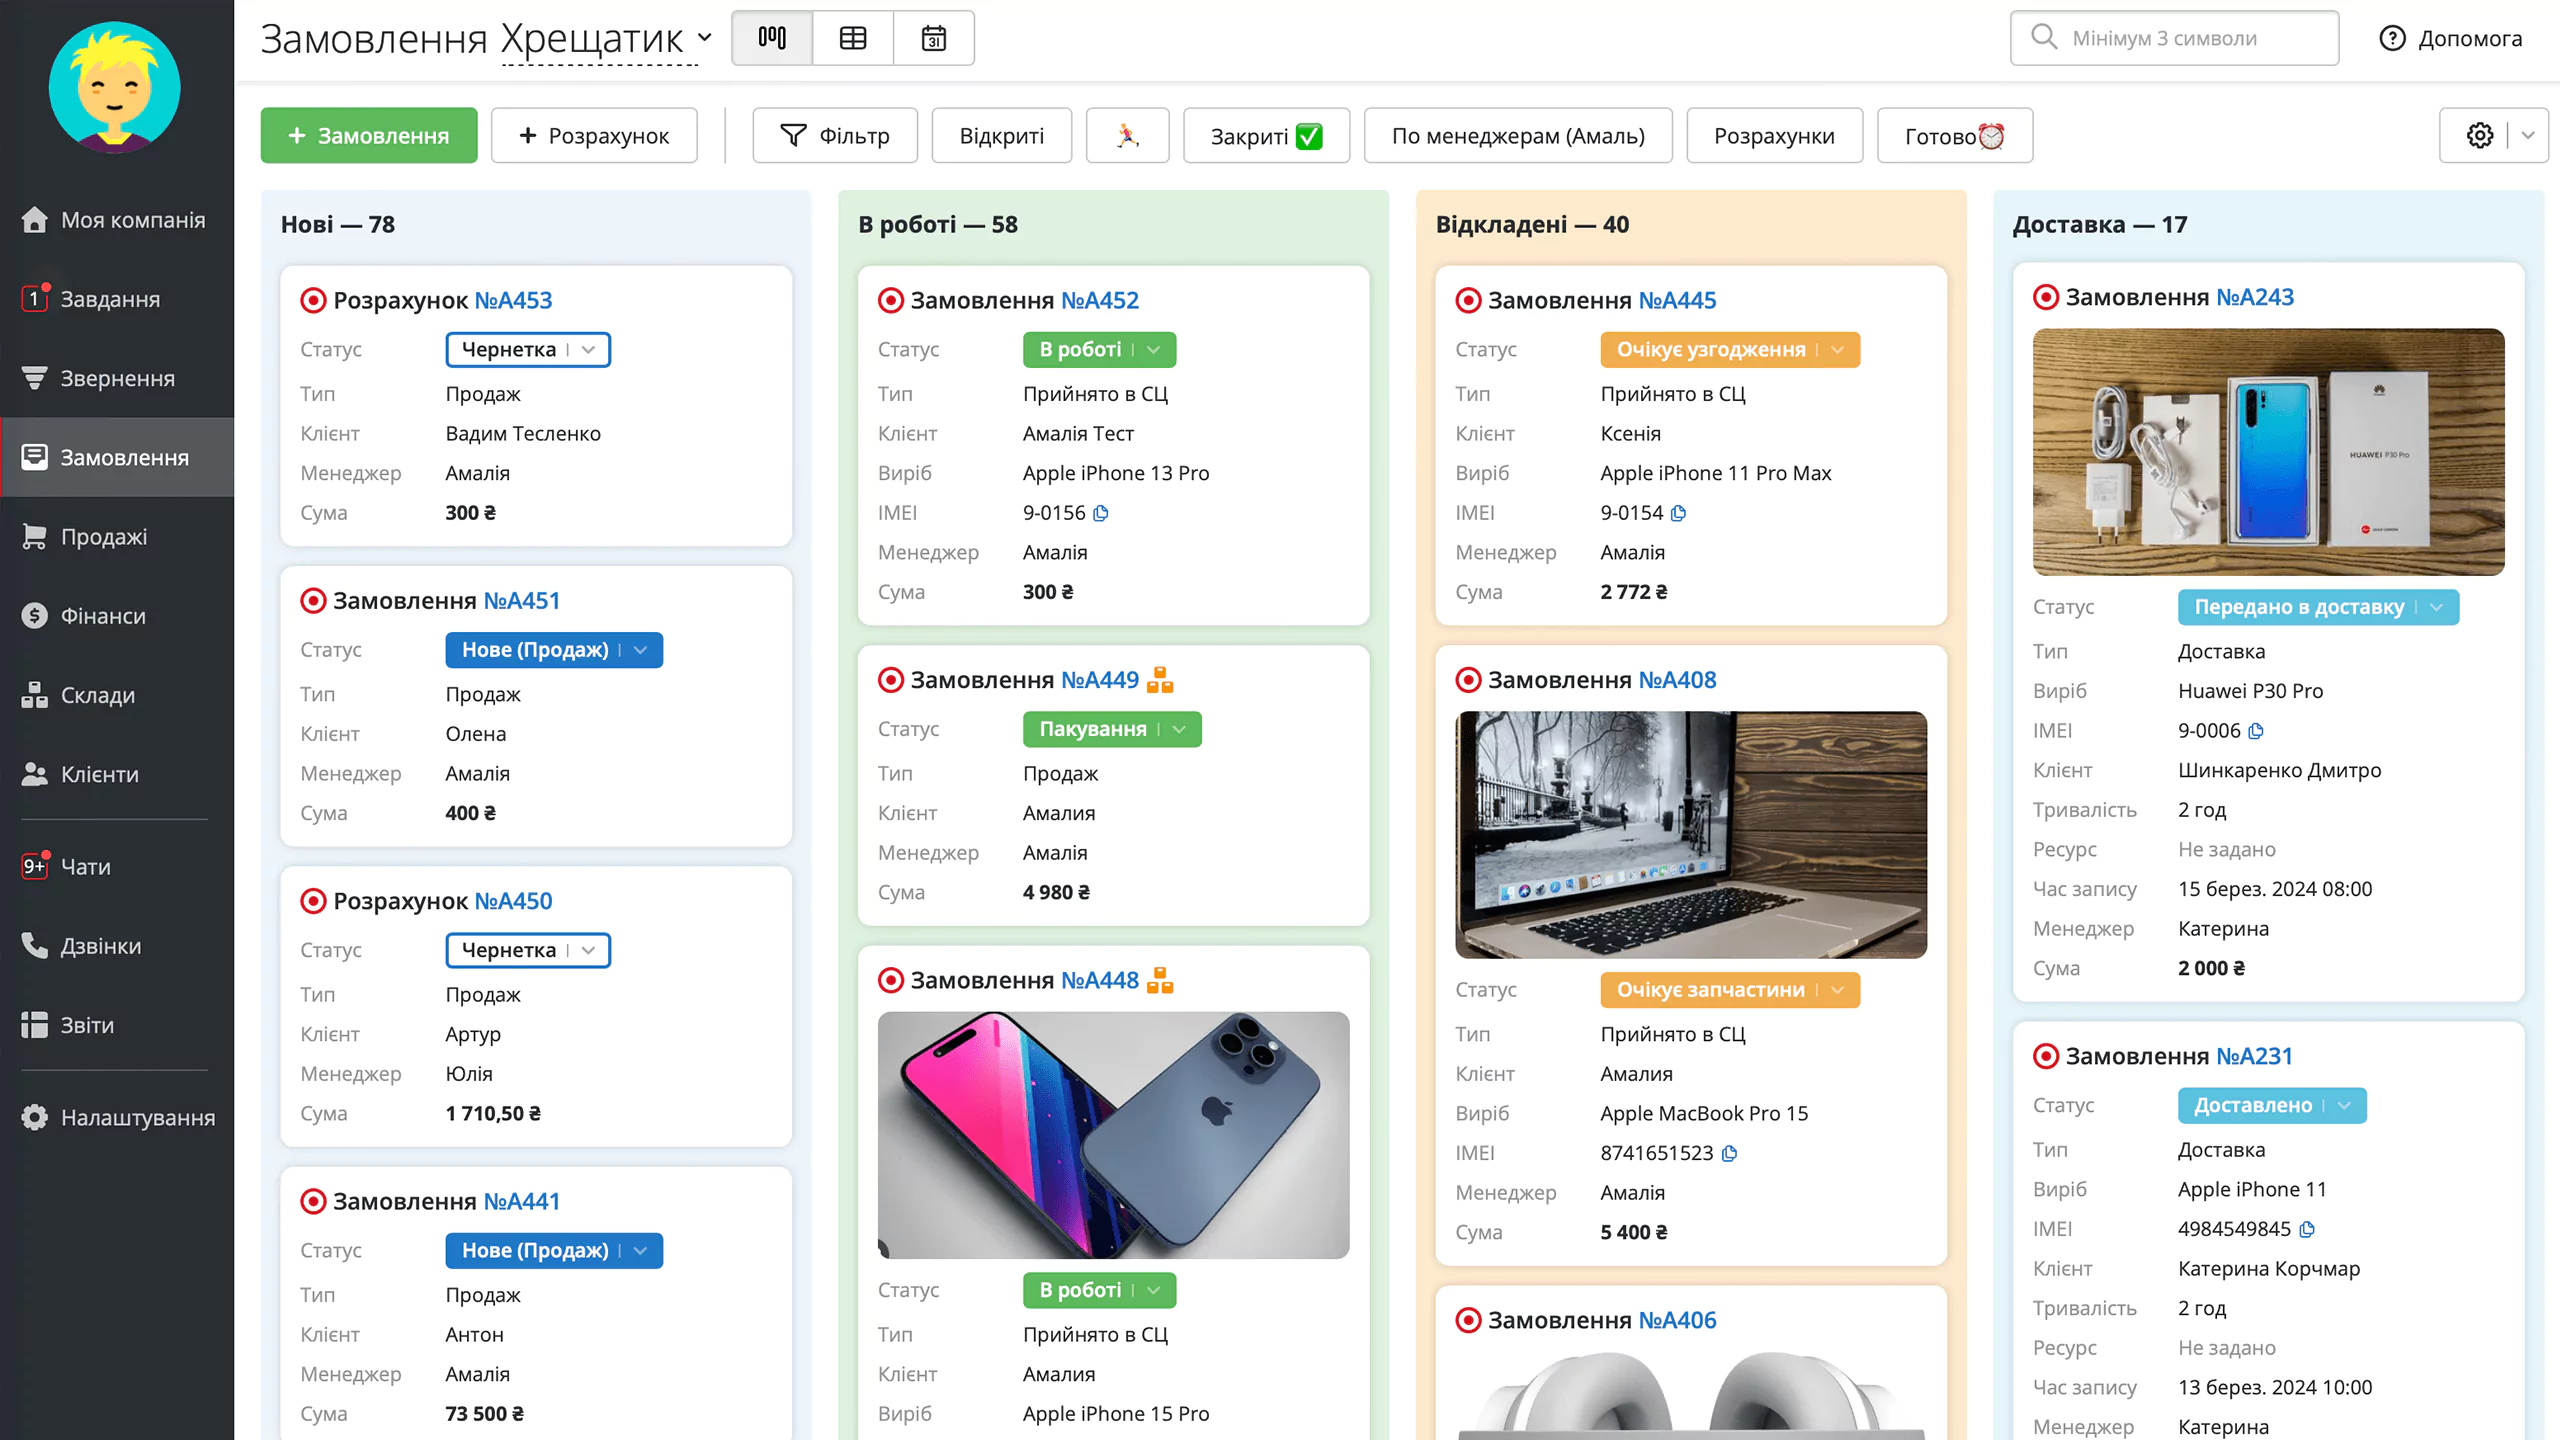
Task: Click boxes icon next to order A449
Action: coord(1160,680)
